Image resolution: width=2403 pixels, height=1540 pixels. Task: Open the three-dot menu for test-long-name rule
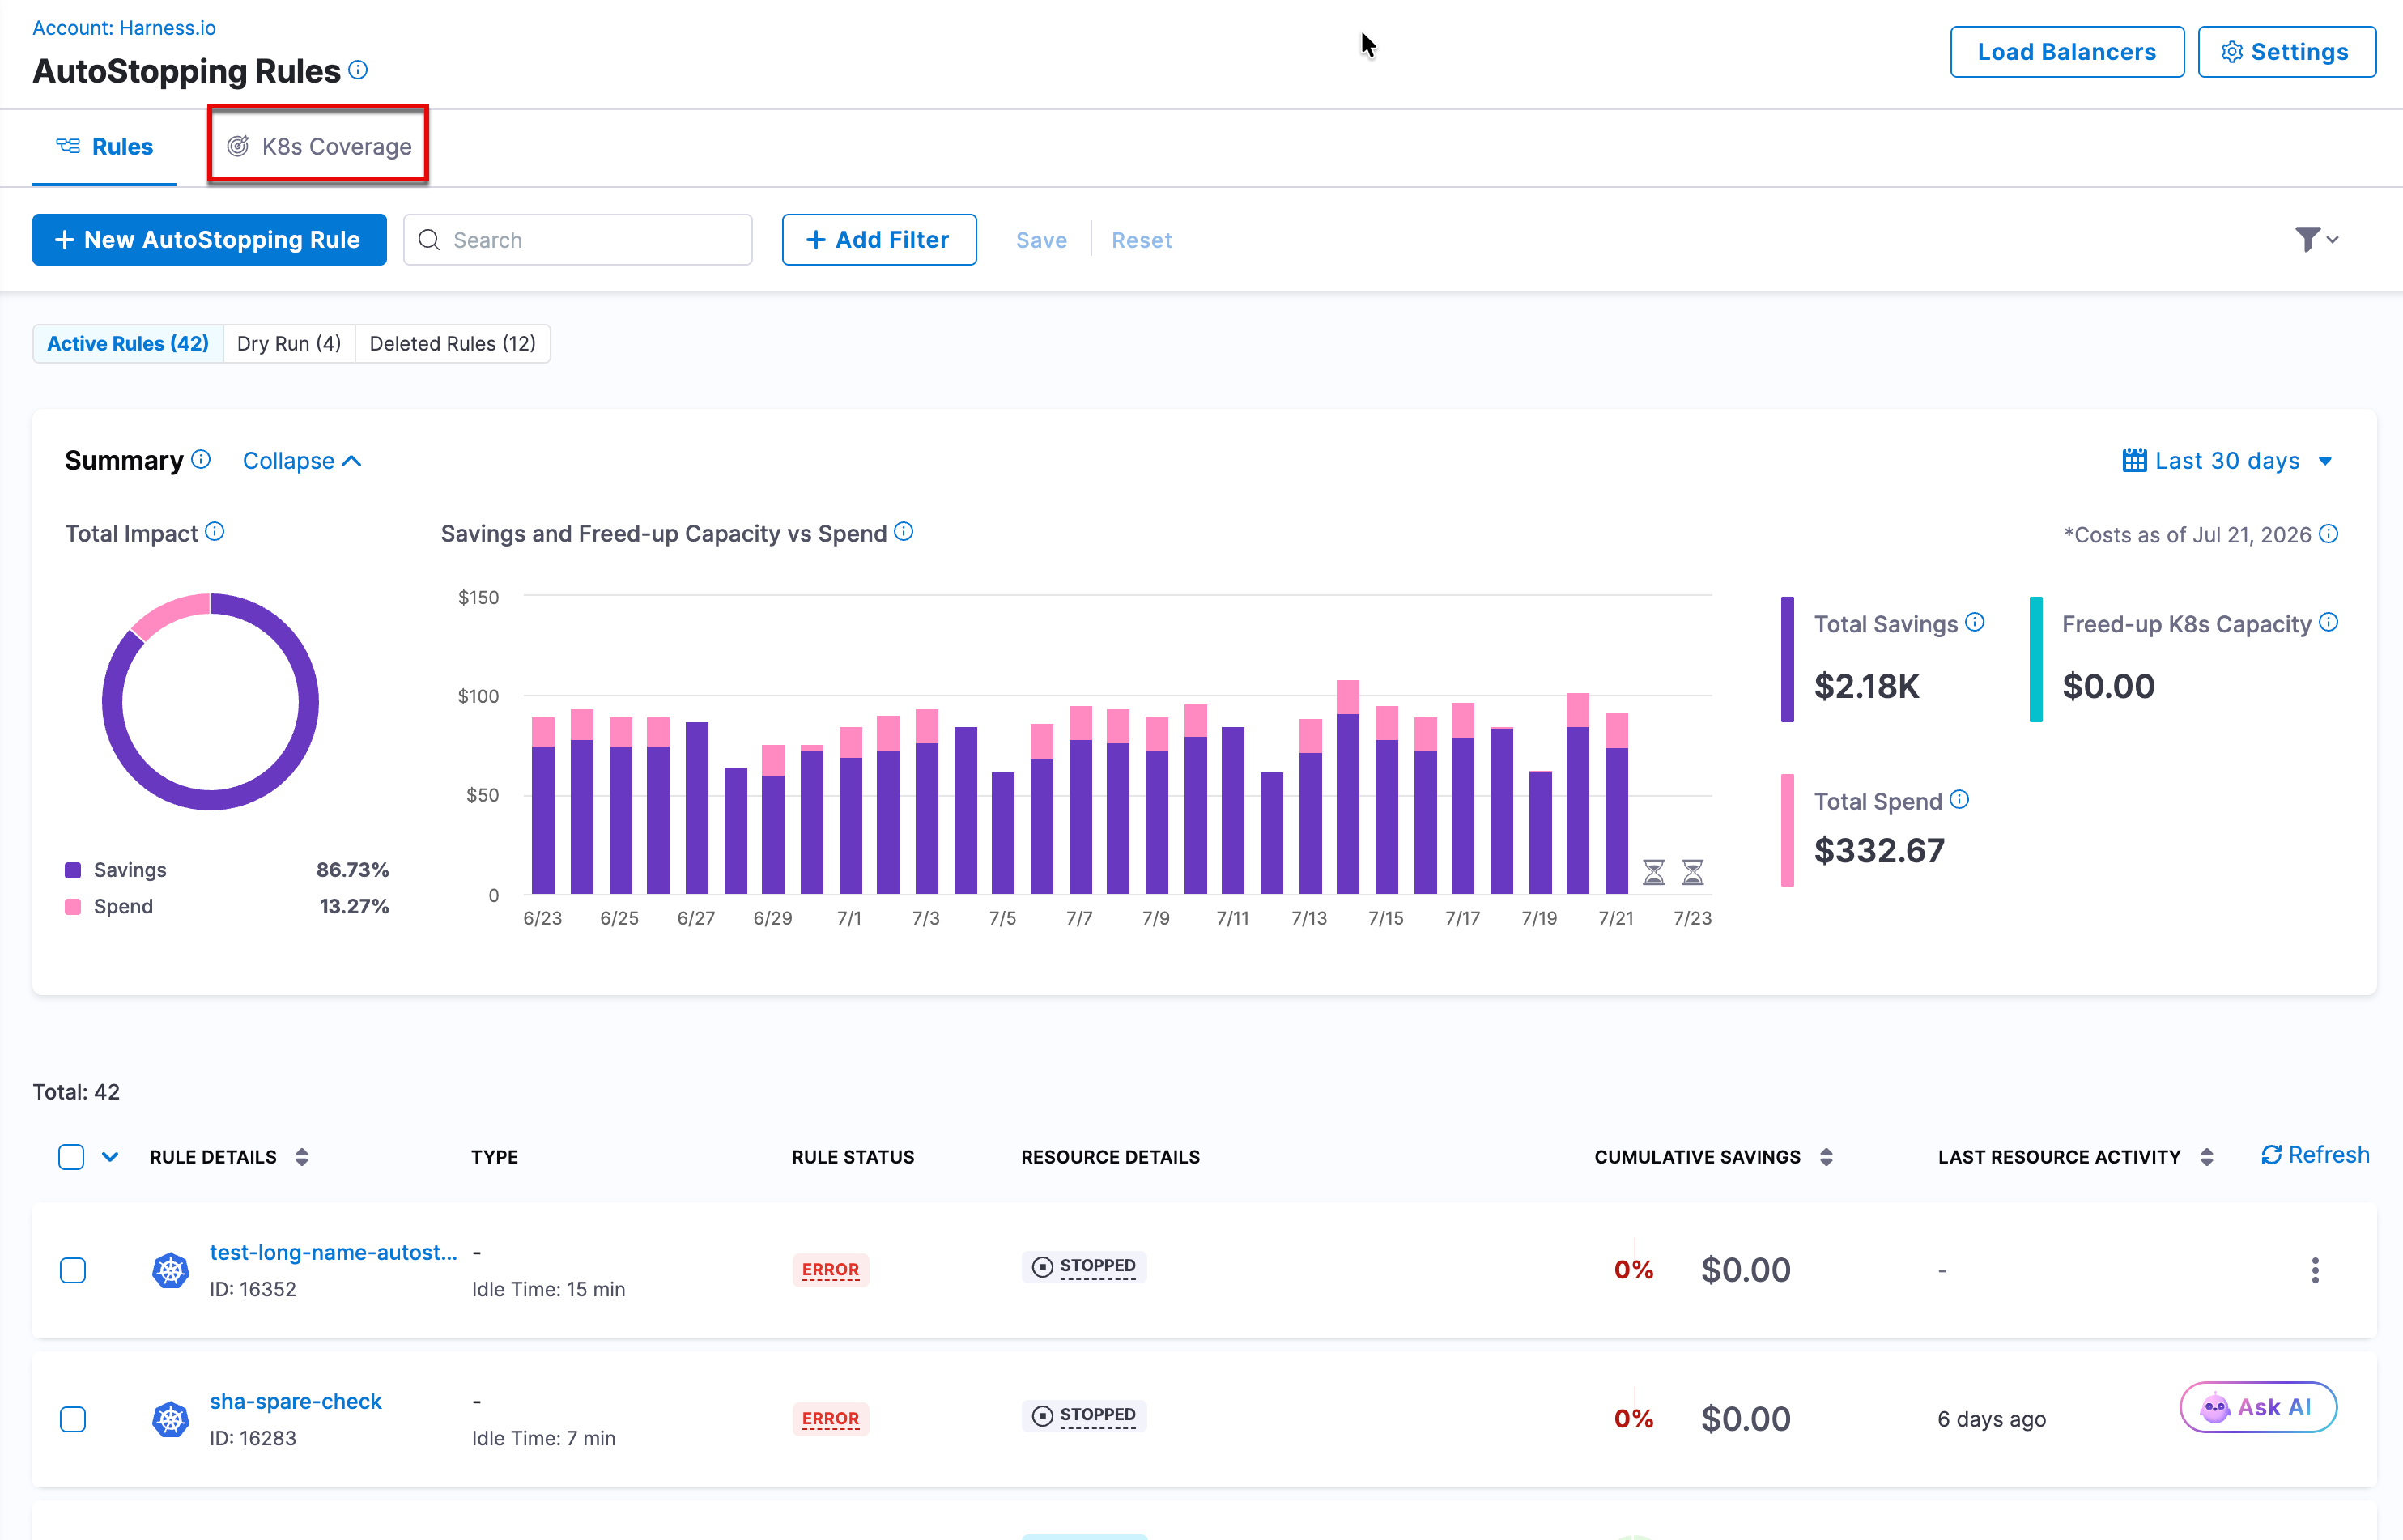pyautogui.click(x=2314, y=1270)
